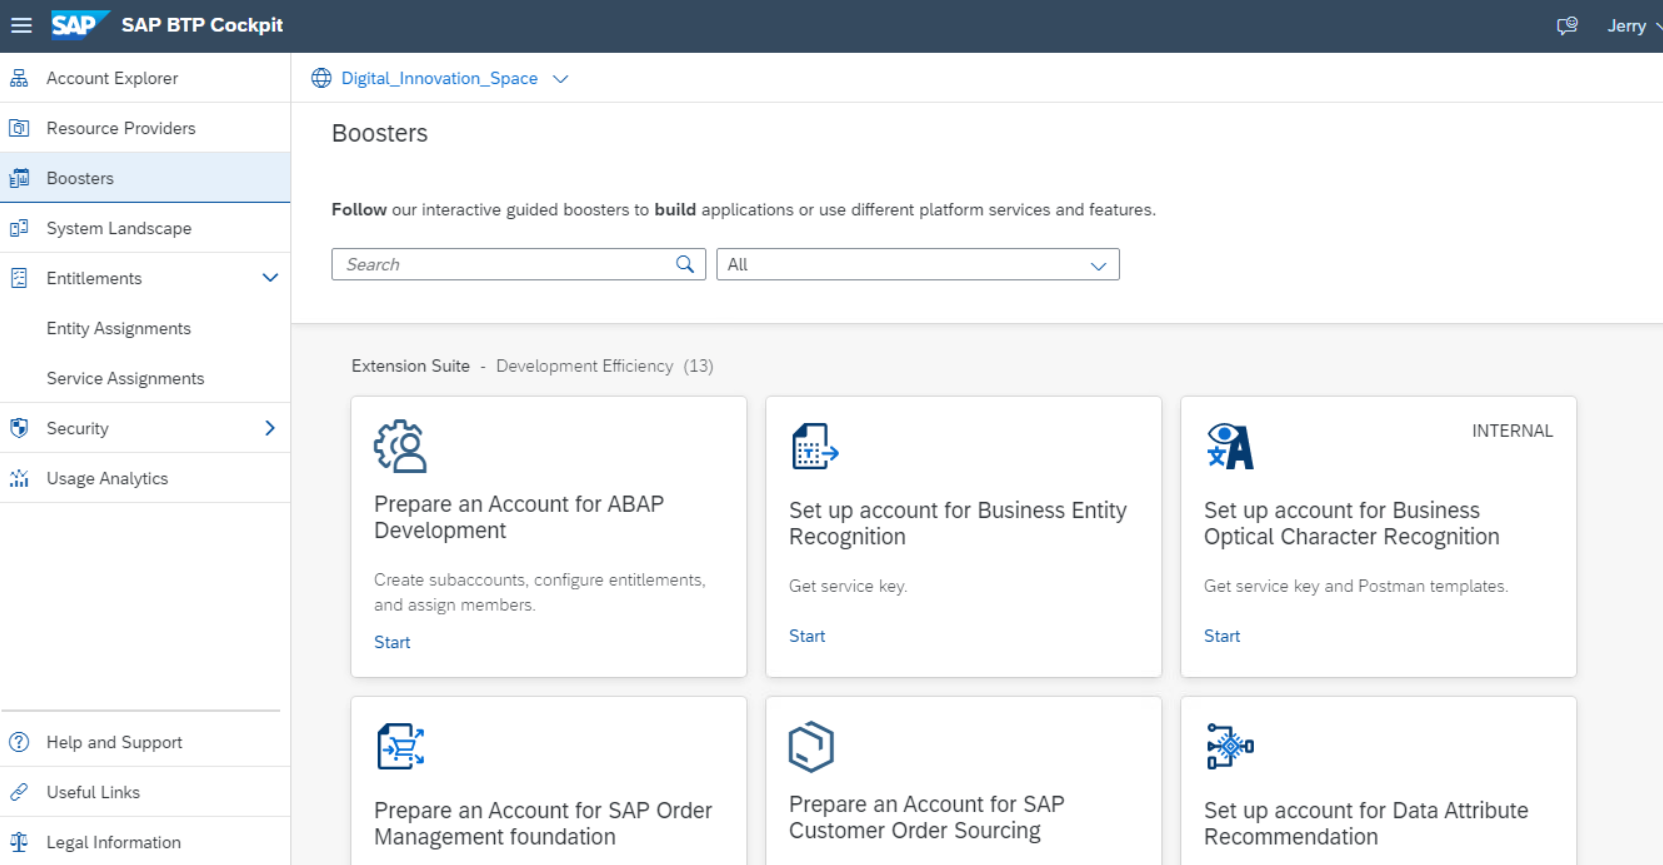The width and height of the screenshot is (1663, 865).
Task: Open the Prepare an Account for ABAP Development title
Action: click(x=519, y=517)
